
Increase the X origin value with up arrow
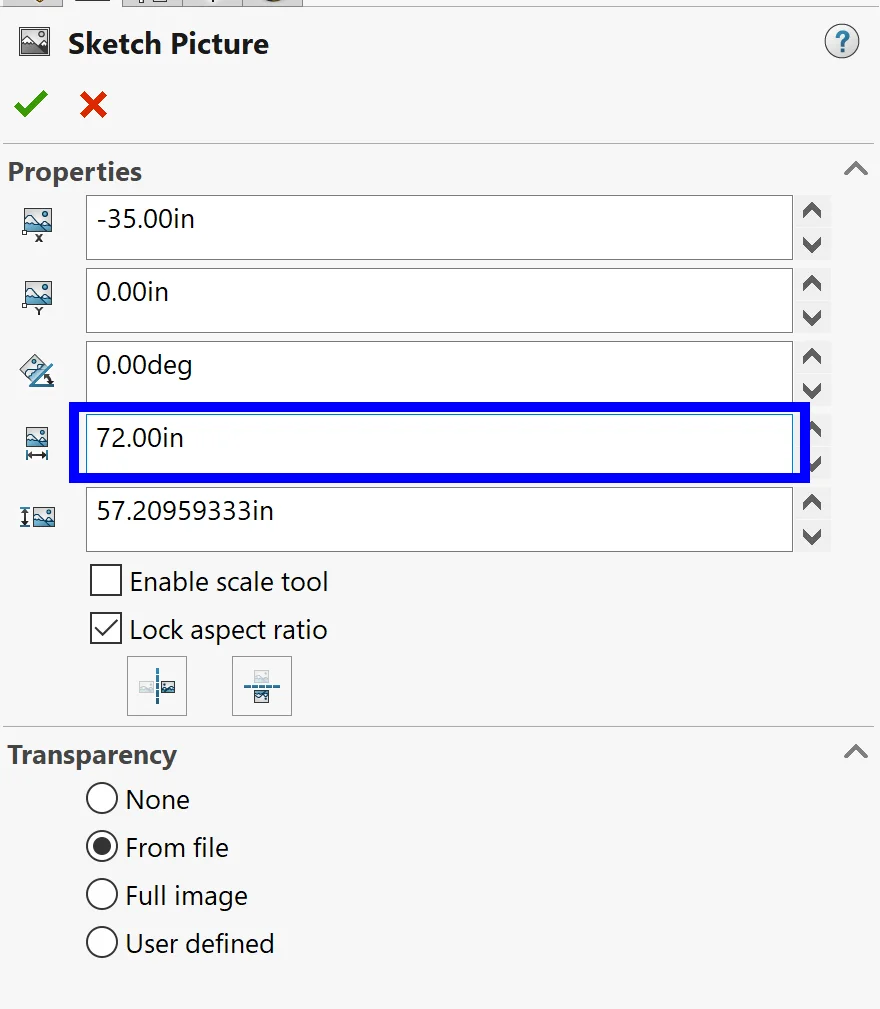(x=812, y=211)
